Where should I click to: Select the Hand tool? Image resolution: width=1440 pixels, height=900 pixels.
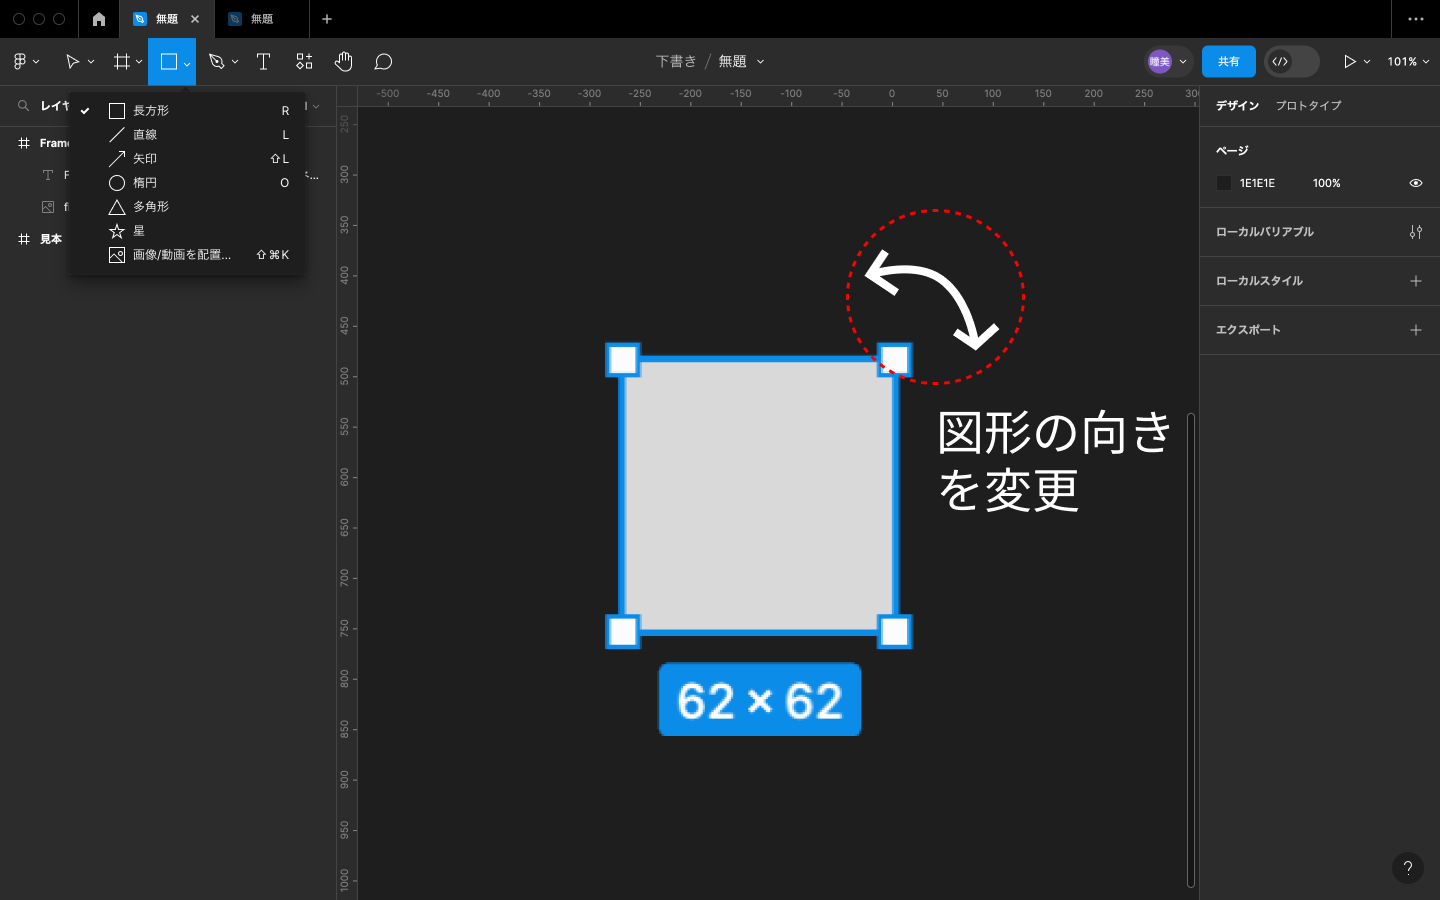pyautogui.click(x=343, y=62)
